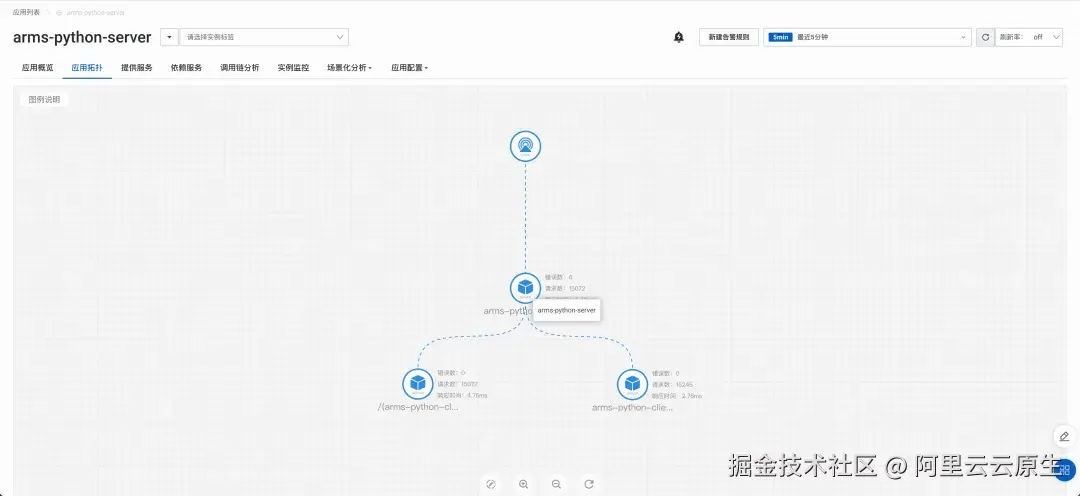The height and width of the screenshot is (496, 1080).
Task: Switch to the 应用拓扑 tab
Action: coord(87,68)
